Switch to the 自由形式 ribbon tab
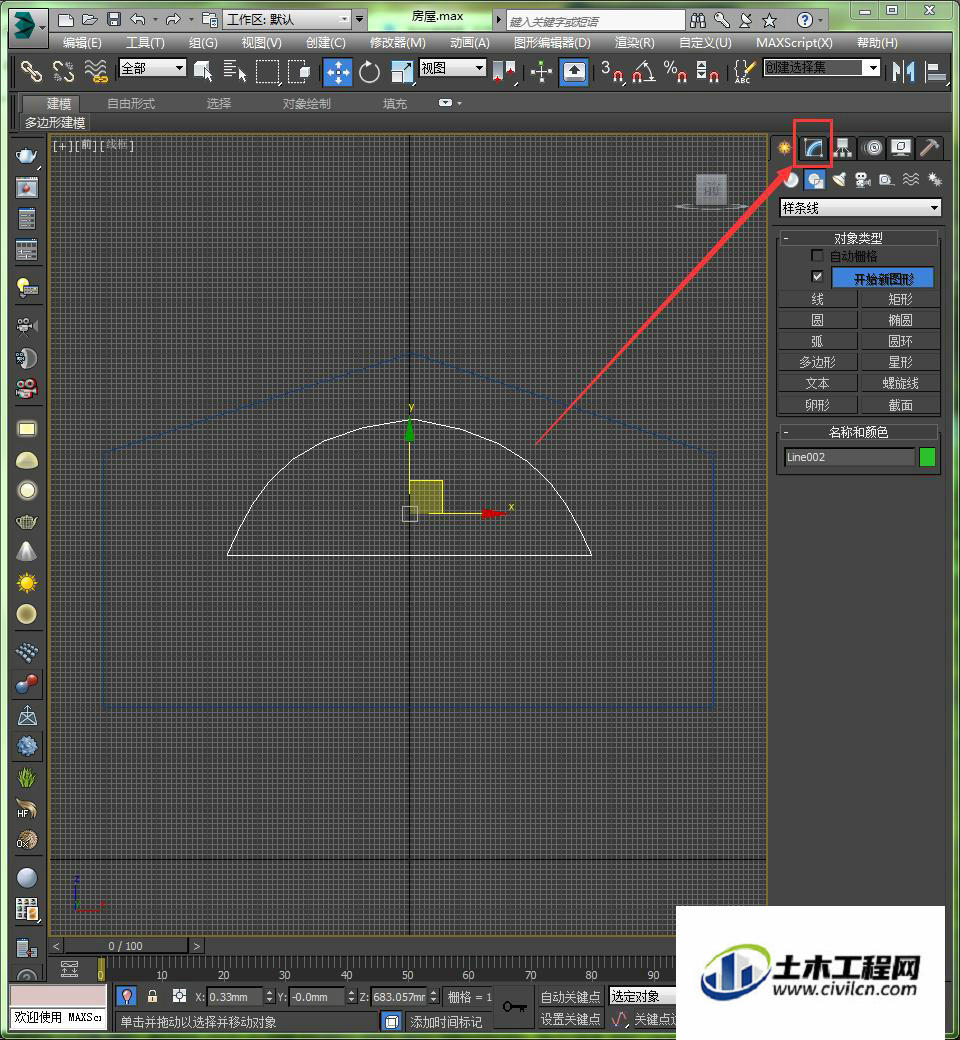The width and height of the screenshot is (960, 1040). click(x=131, y=104)
